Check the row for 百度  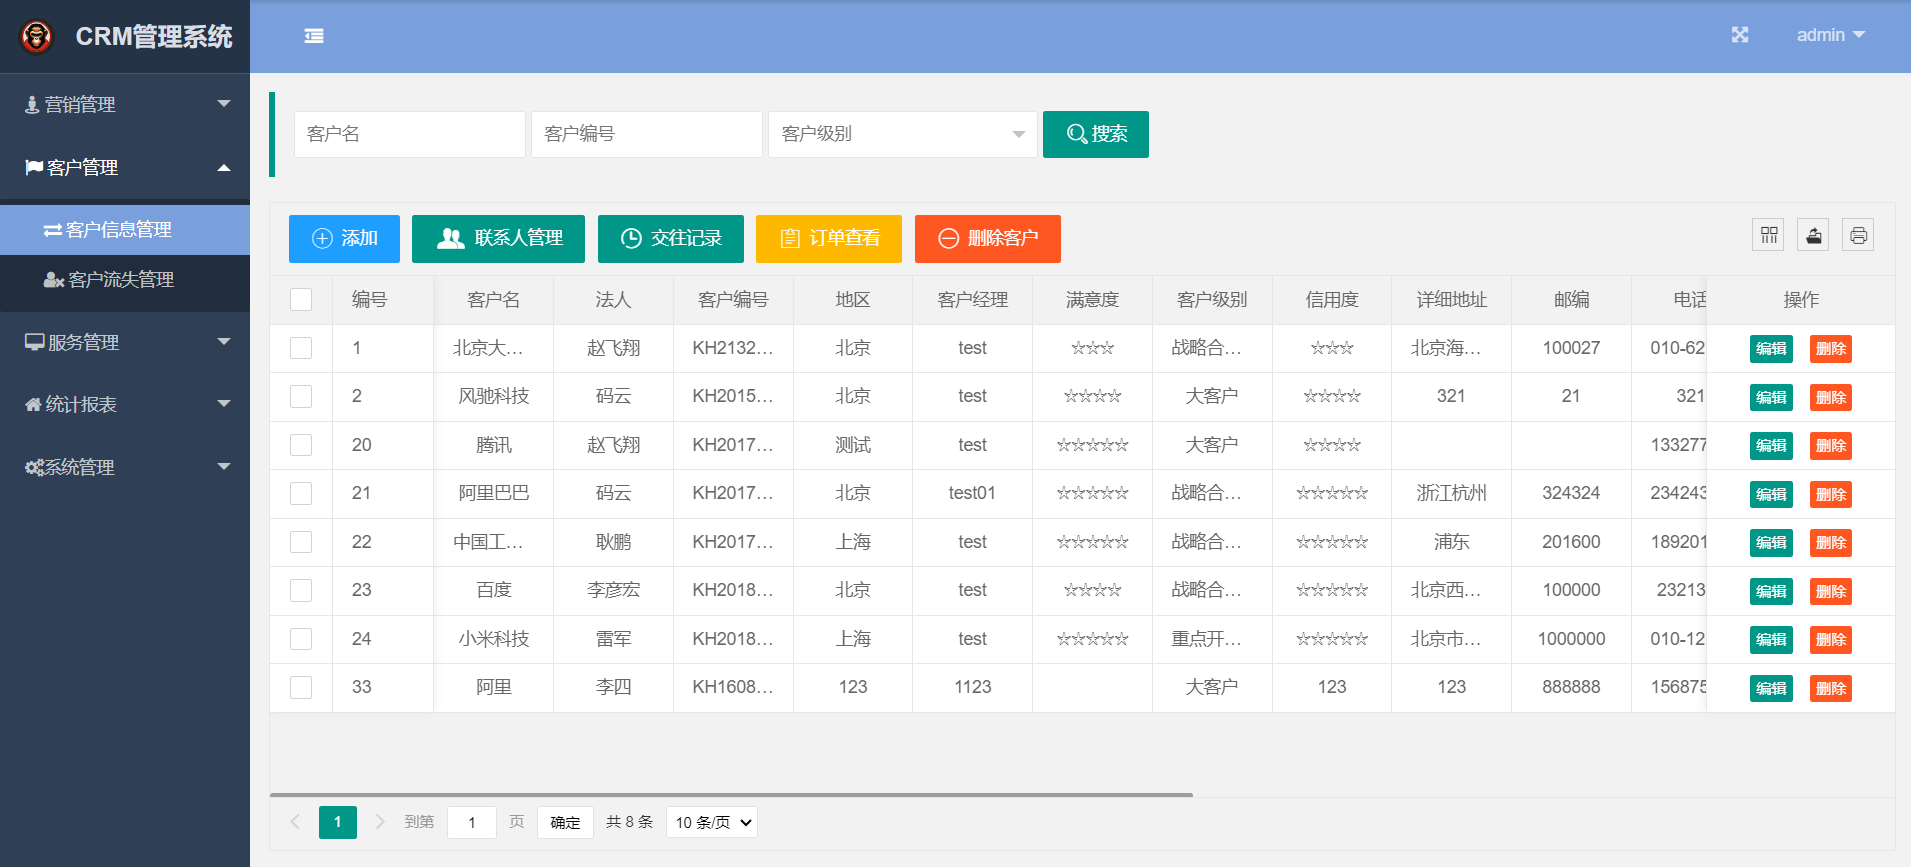point(301,590)
